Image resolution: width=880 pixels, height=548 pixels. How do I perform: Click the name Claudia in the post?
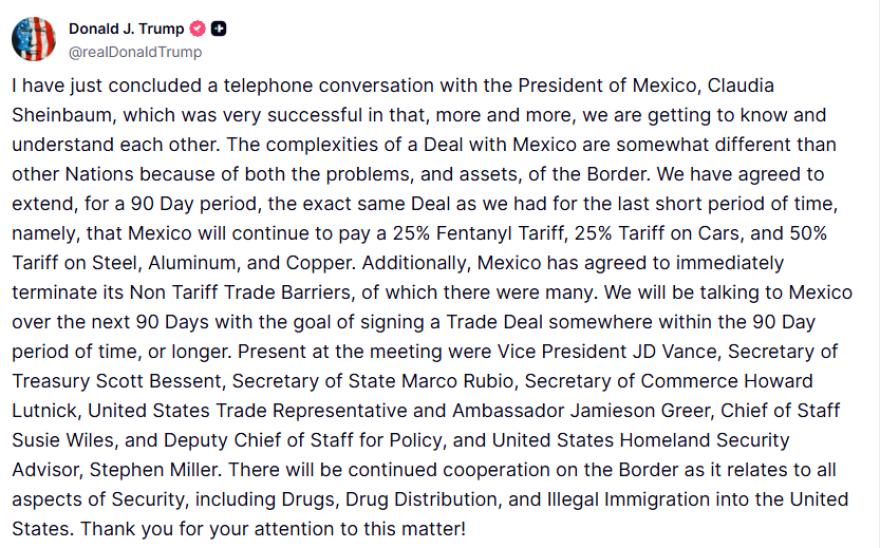click(x=741, y=85)
